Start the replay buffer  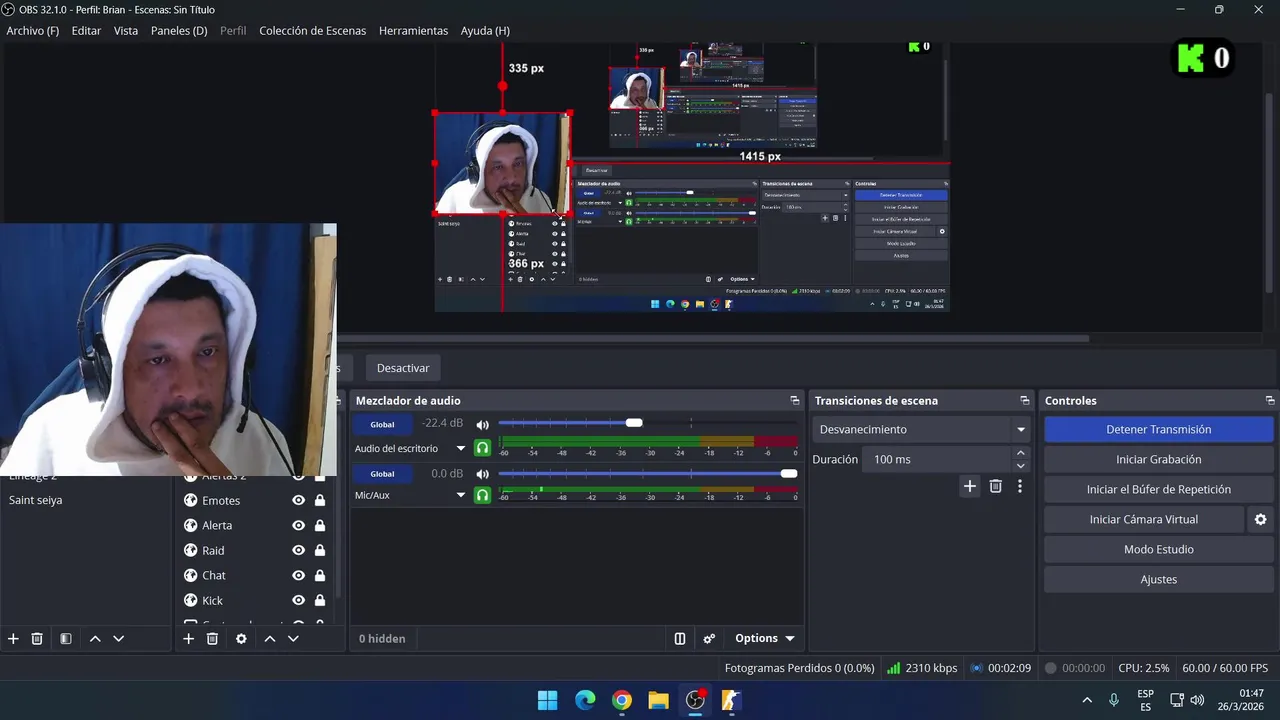click(x=1159, y=489)
